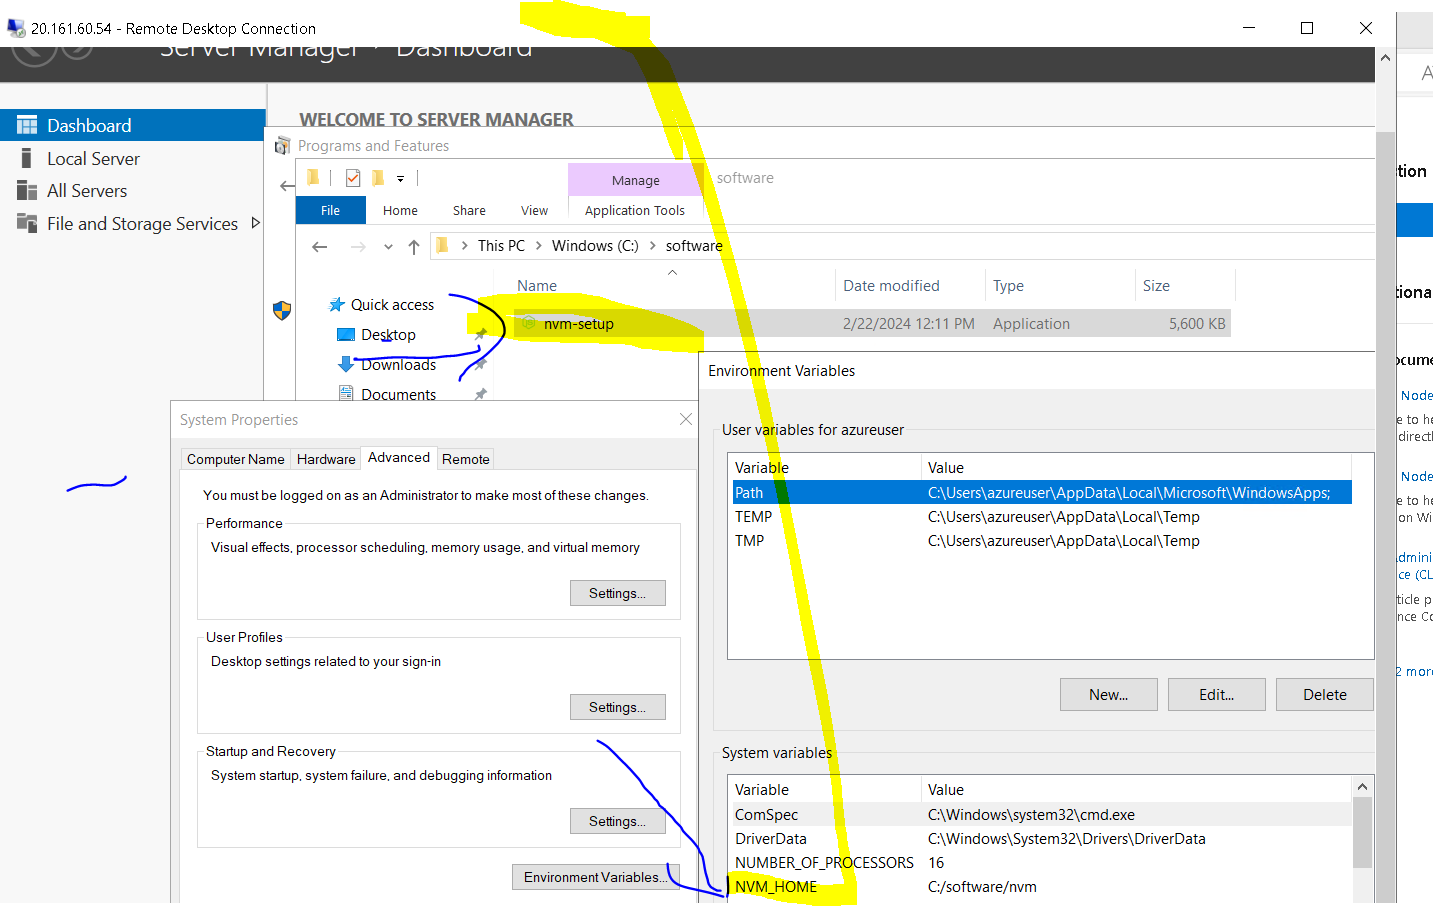Open Application Tools ribbon tab
Image resolution: width=1433 pixels, height=907 pixels.
pos(635,210)
